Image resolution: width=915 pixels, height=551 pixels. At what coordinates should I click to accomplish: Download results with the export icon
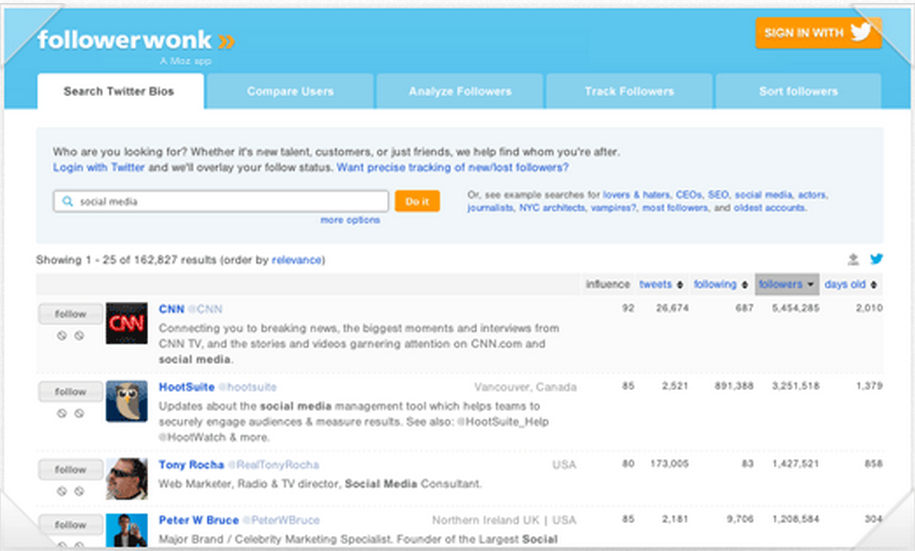tap(853, 259)
